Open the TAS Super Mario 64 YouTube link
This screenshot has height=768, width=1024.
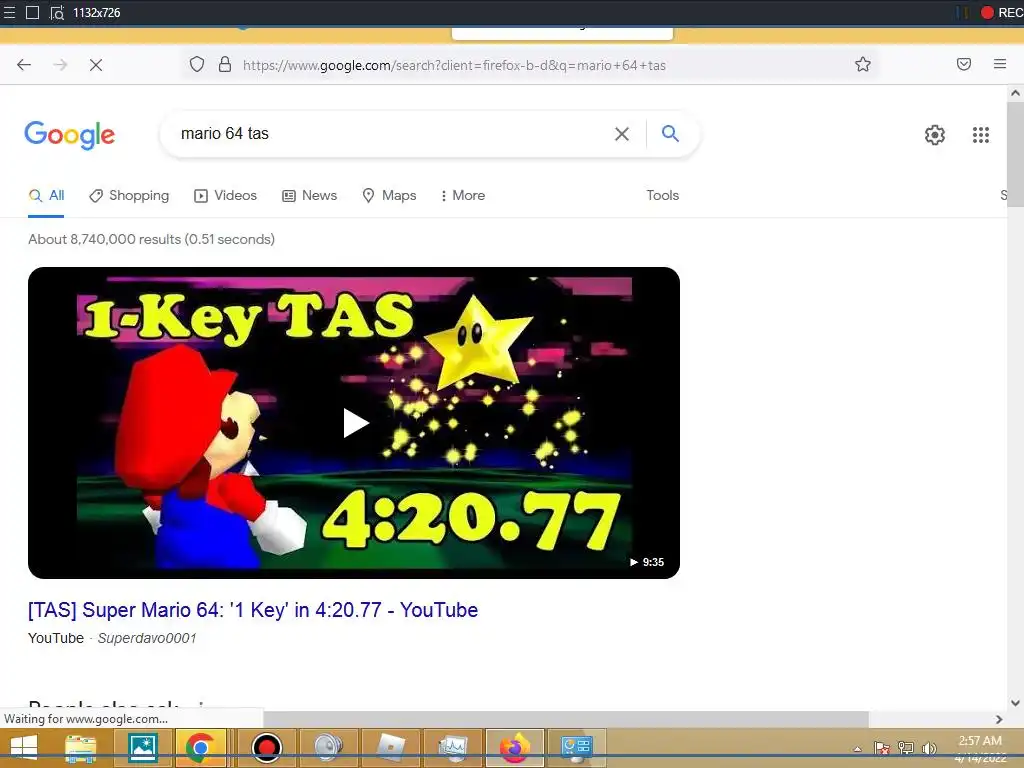pyautogui.click(x=253, y=610)
